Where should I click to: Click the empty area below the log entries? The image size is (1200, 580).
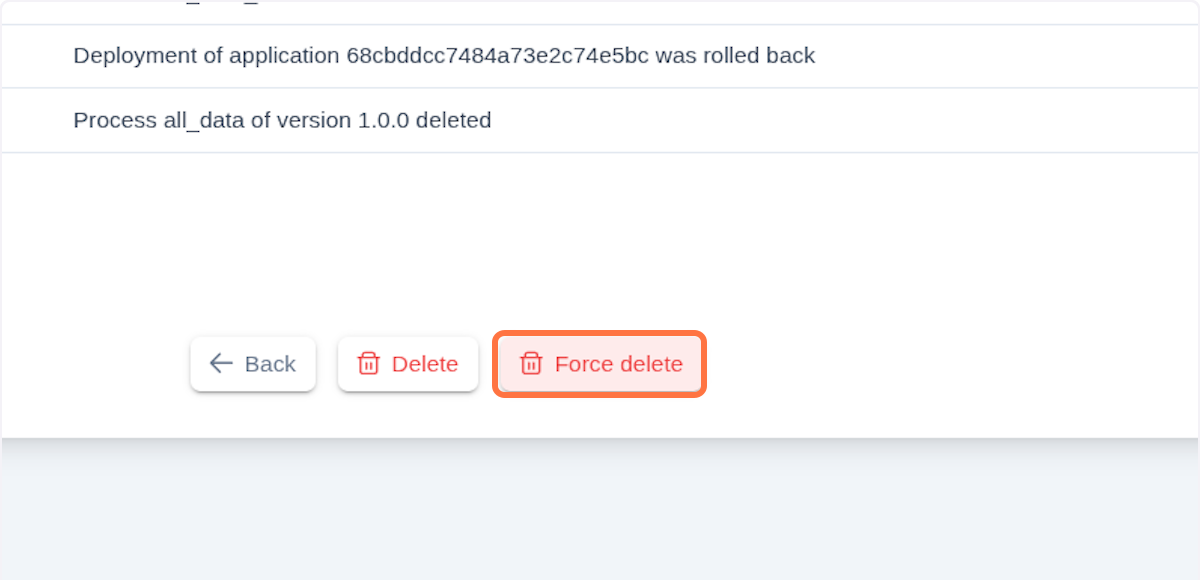(x=600, y=240)
